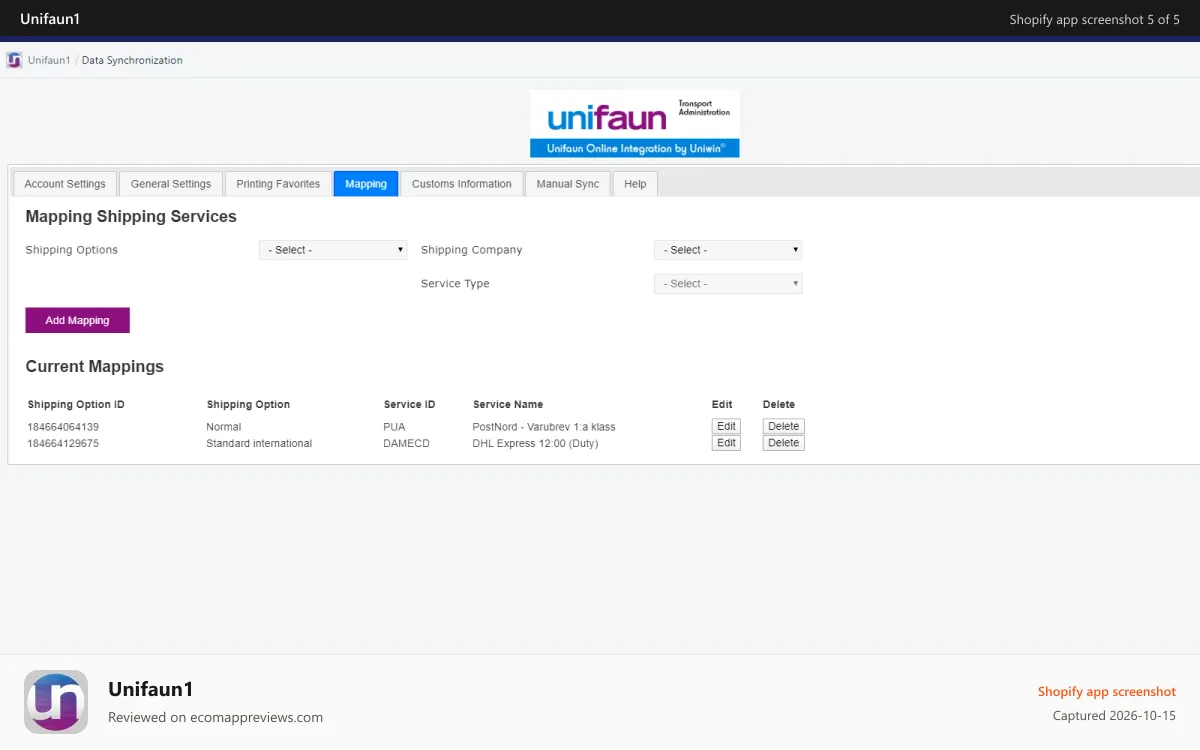Click the Unifaun1 breadcrumb link
Viewport: 1200px width, 750px height.
49,60
